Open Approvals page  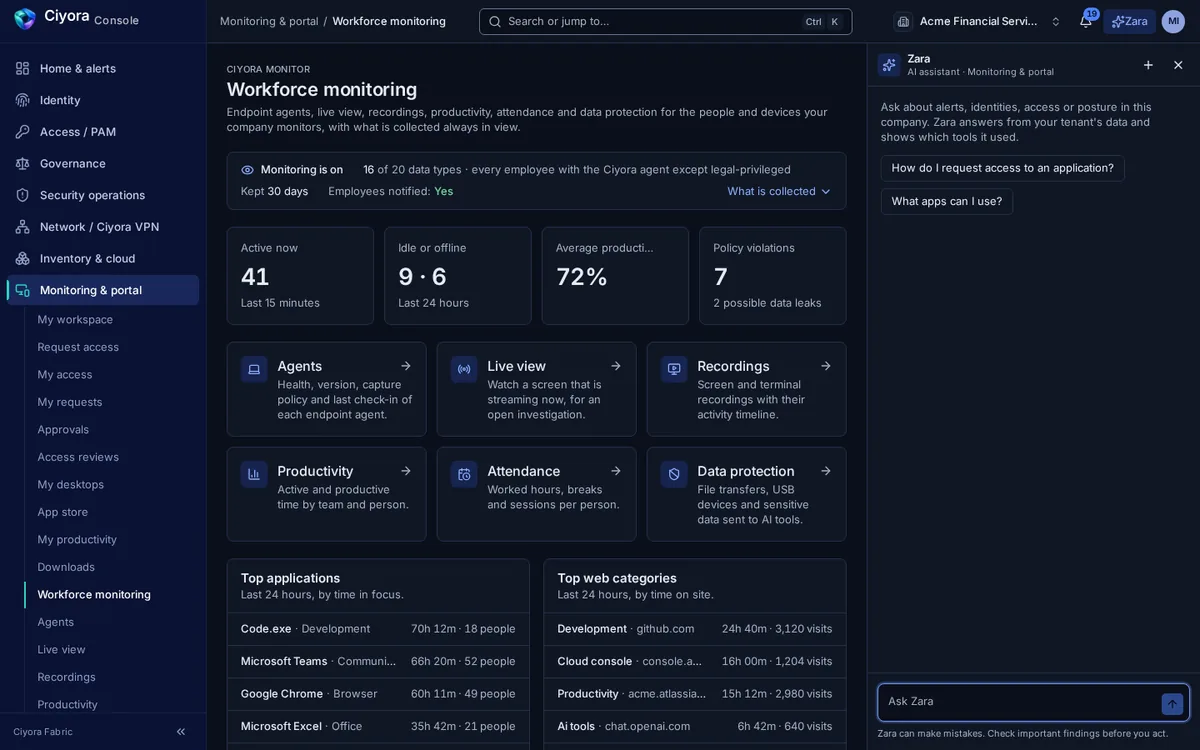click(x=111, y=429)
